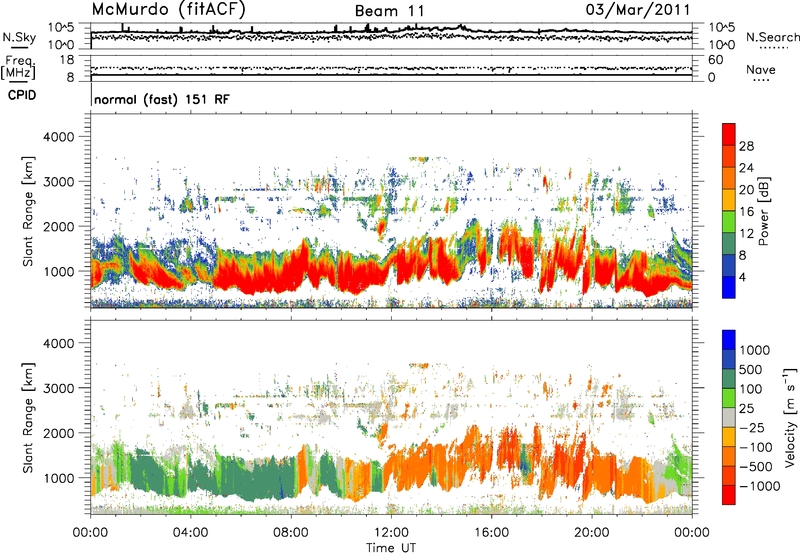Click the left 10^5 noise axis tick
The width and height of the screenshot is (800, 554).
coord(61,27)
